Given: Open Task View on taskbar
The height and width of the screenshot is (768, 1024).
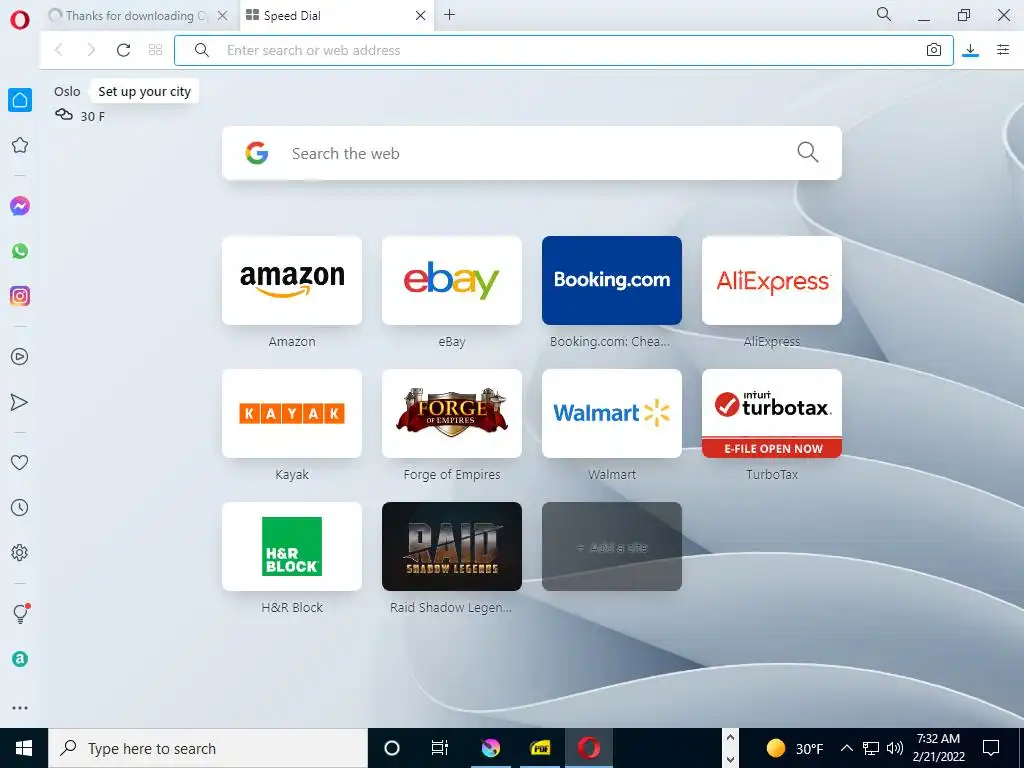Looking at the screenshot, I should pyautogui.click(x=440, y=748).
